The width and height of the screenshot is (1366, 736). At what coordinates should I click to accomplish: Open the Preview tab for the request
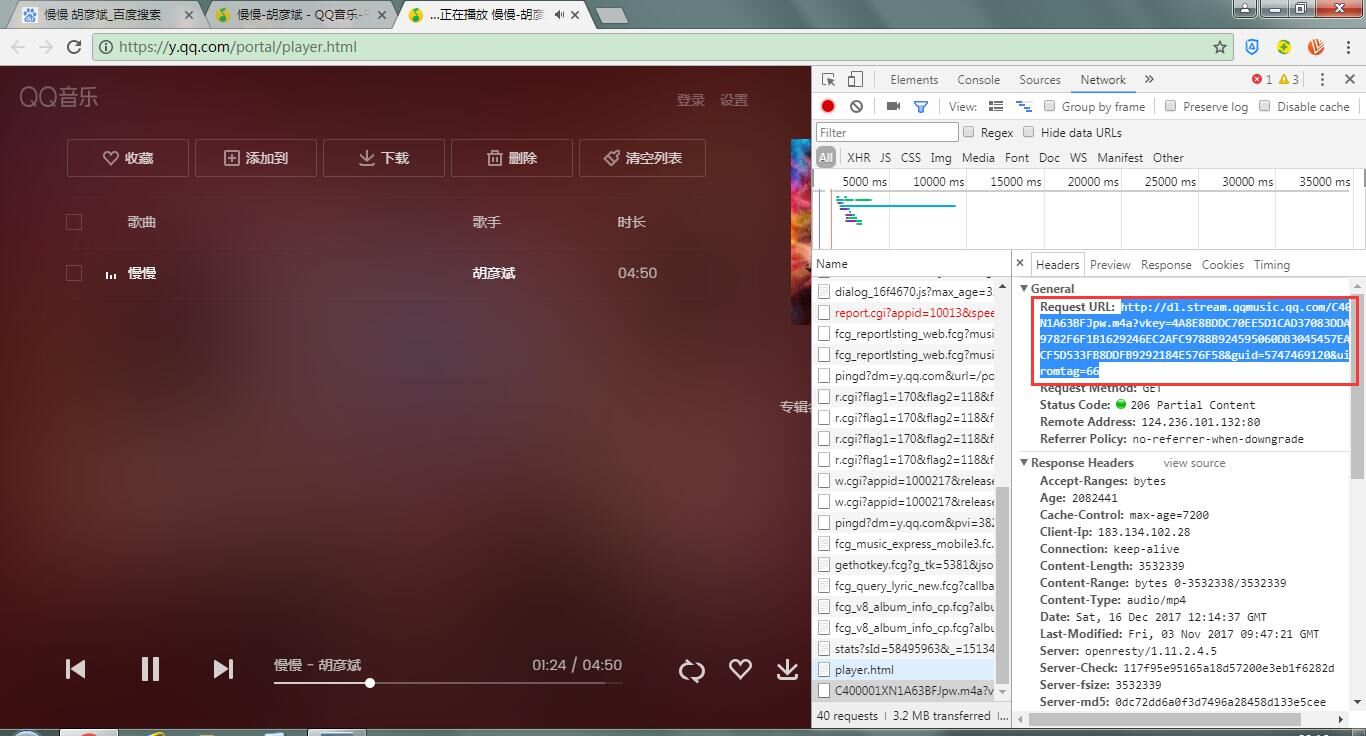pyautogui.click(x=1109, y=264)
